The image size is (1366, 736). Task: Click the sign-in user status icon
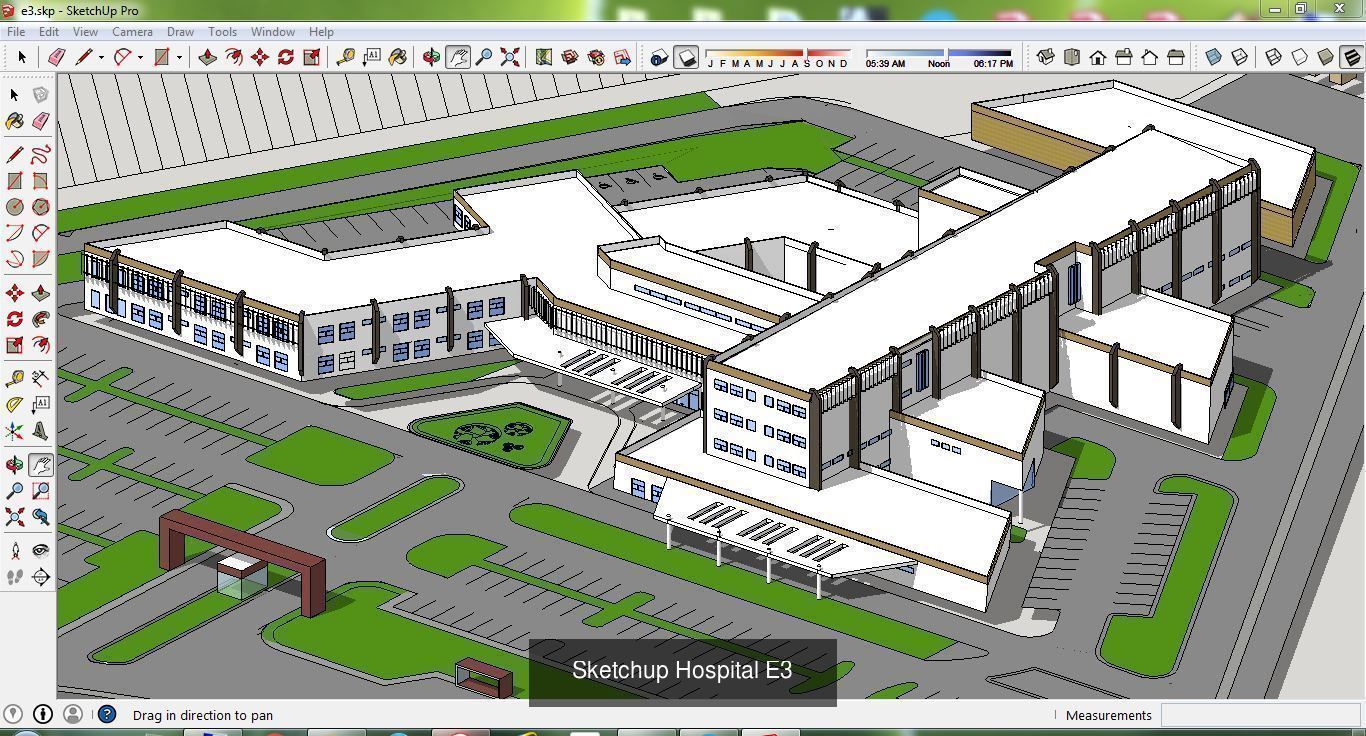tap(72, 714)
